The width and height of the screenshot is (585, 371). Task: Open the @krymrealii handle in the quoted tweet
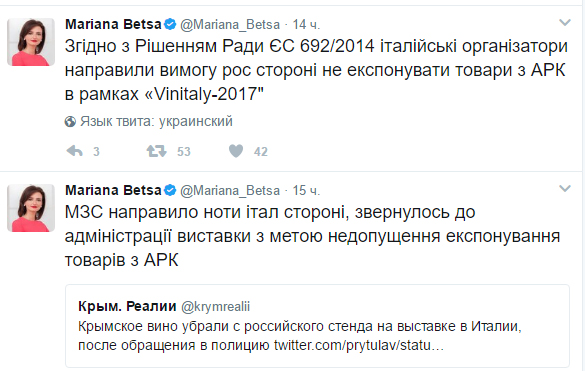(x=215, y=306)
